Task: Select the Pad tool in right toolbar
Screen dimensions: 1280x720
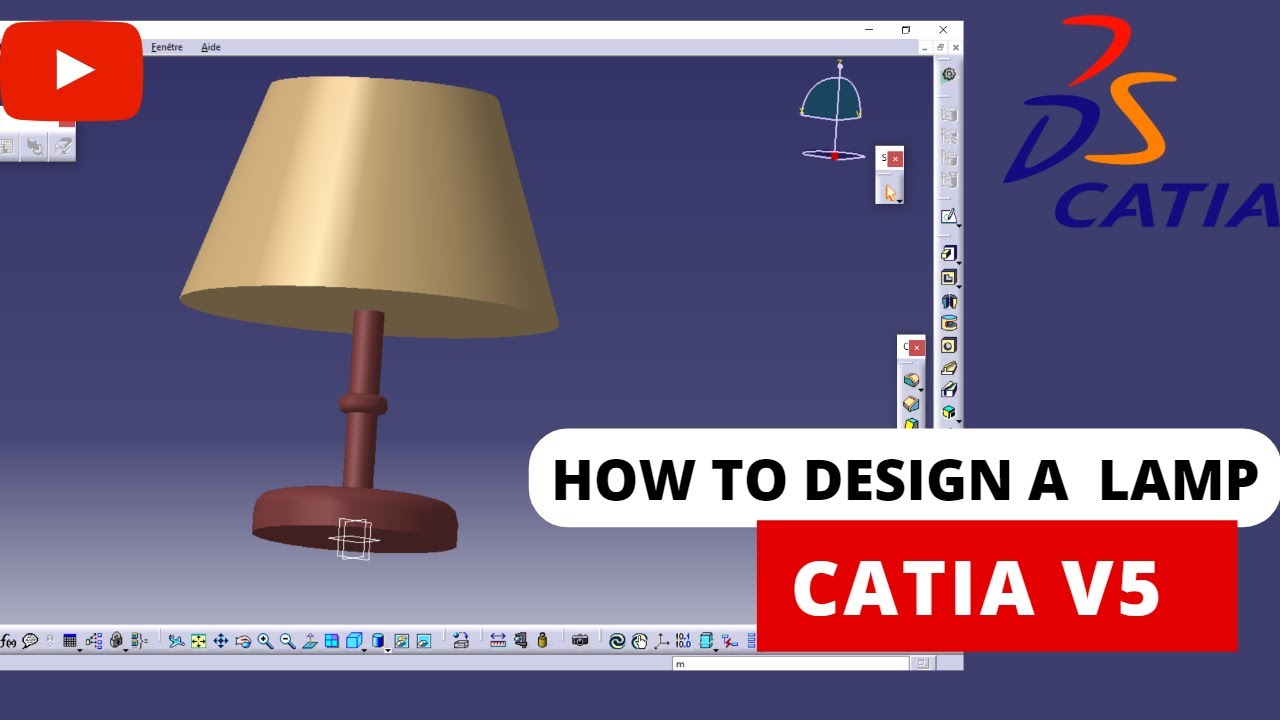Action: tap(949, 254)
